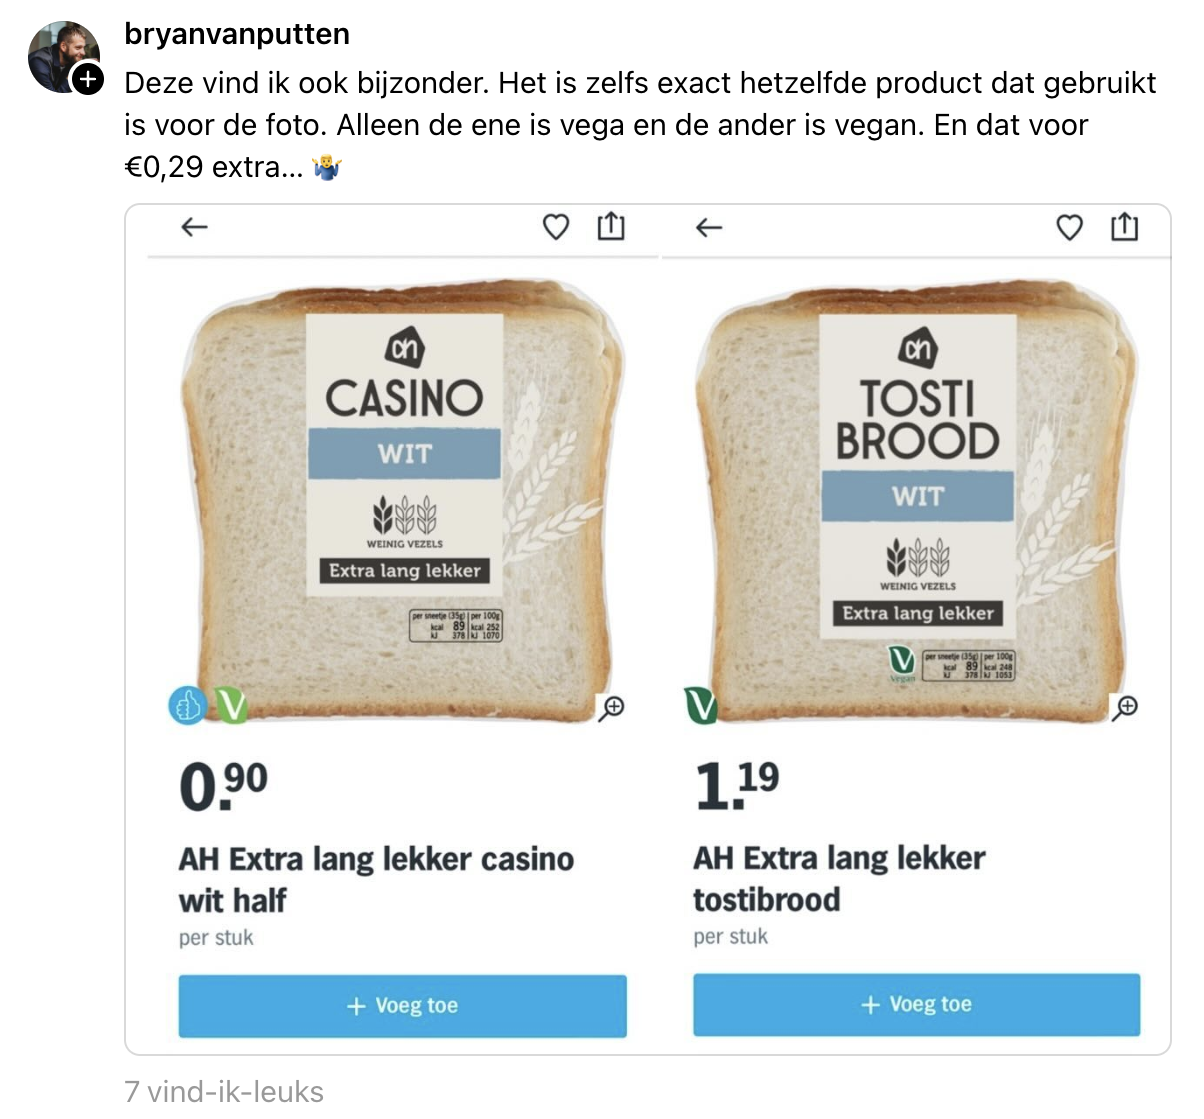
Task: Click vegetarian V badge on casino bread
Action: pyautogui.click(x=230, y=706)
